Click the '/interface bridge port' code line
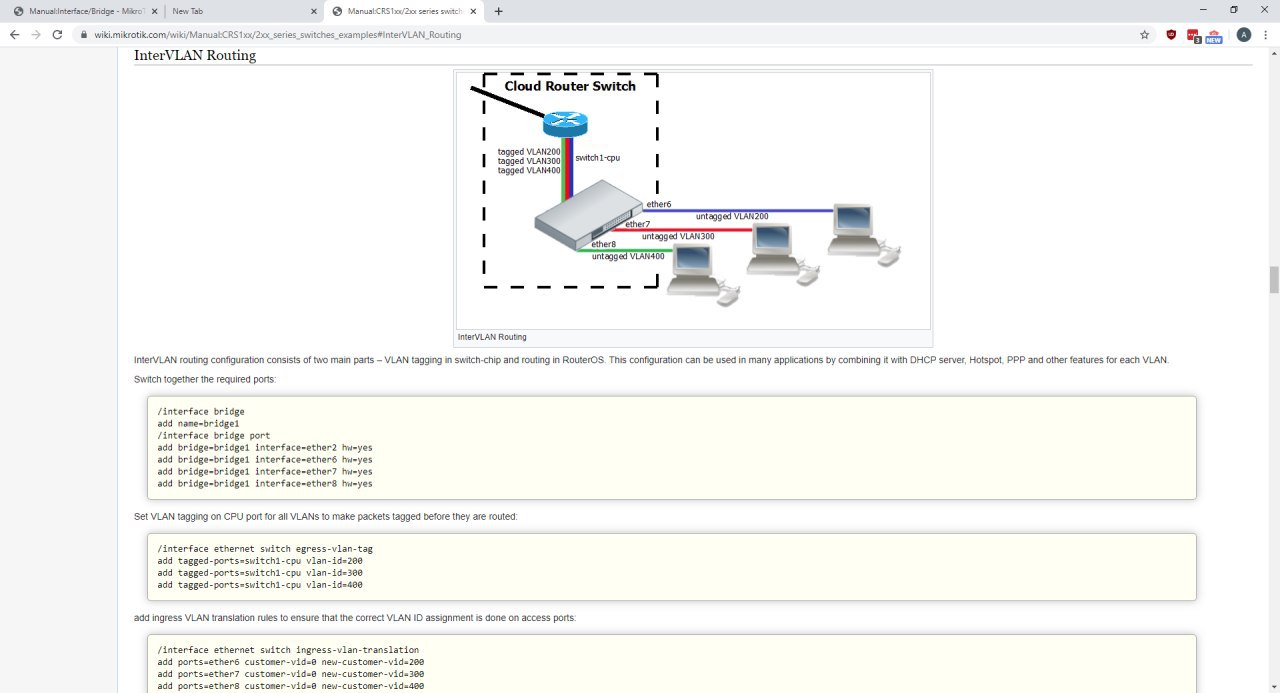Viewport: 1280px width, 693px height. [x=213, y=435]
